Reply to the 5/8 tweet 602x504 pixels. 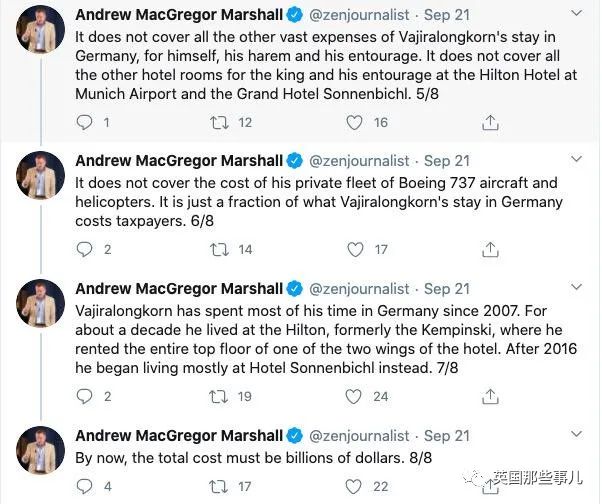click(85, 122)
